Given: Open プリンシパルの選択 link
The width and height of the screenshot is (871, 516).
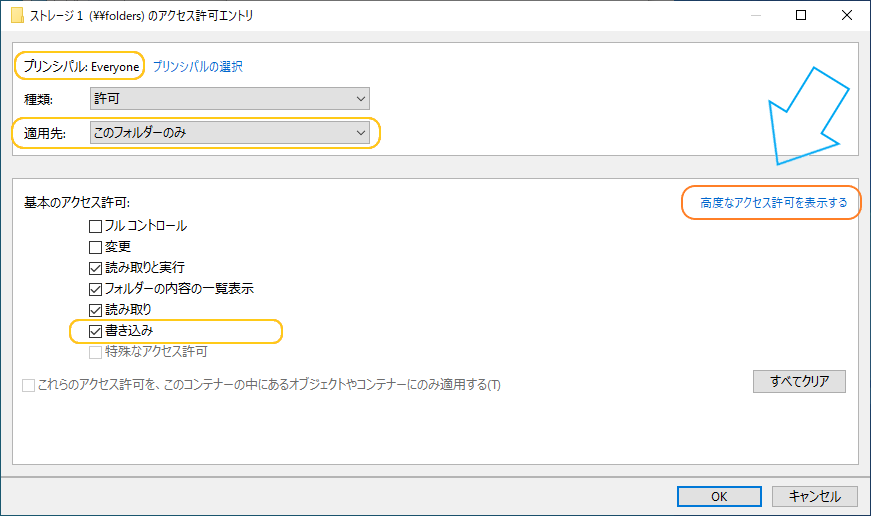Looking at the screenshot, I should (x=198, y=67).
